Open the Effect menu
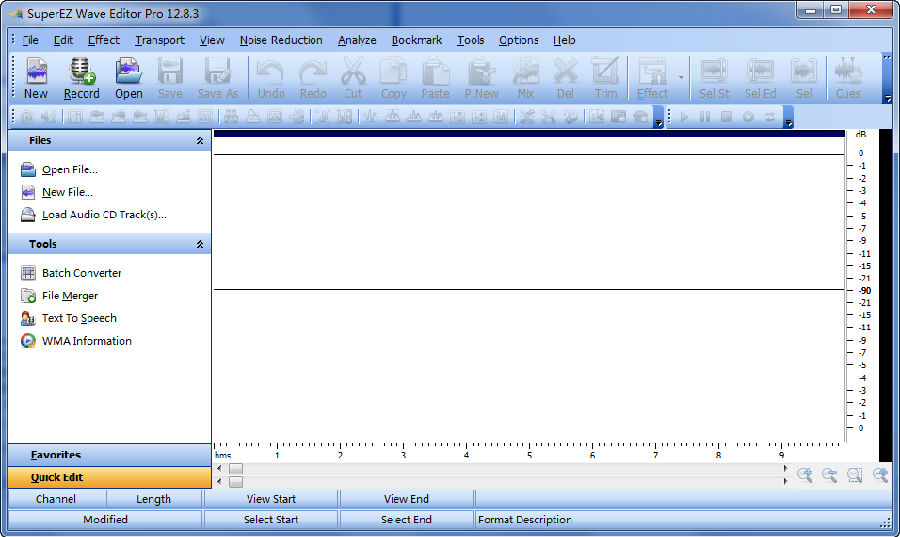Viewport: 900px width, 537px height. tap(104, 40)
